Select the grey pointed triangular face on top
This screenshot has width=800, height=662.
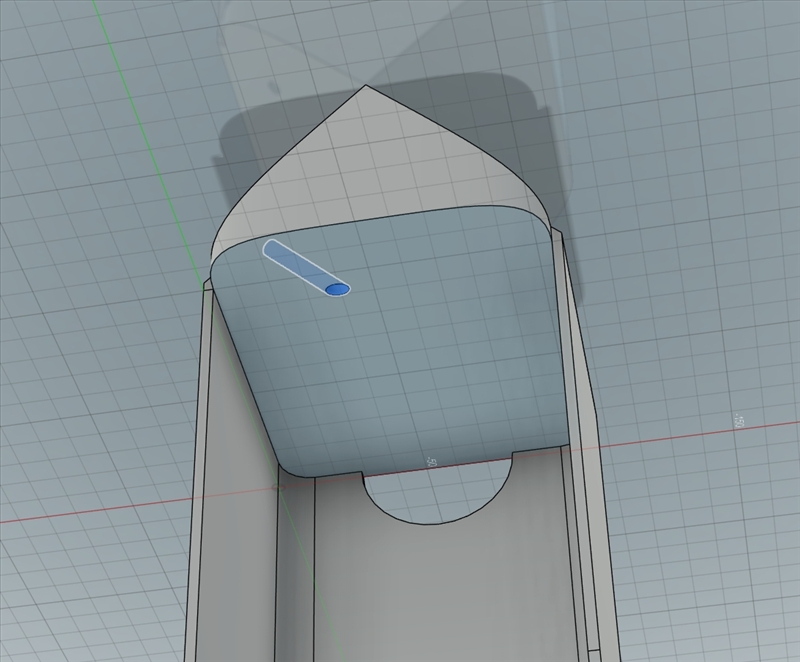tap(375, 163)
